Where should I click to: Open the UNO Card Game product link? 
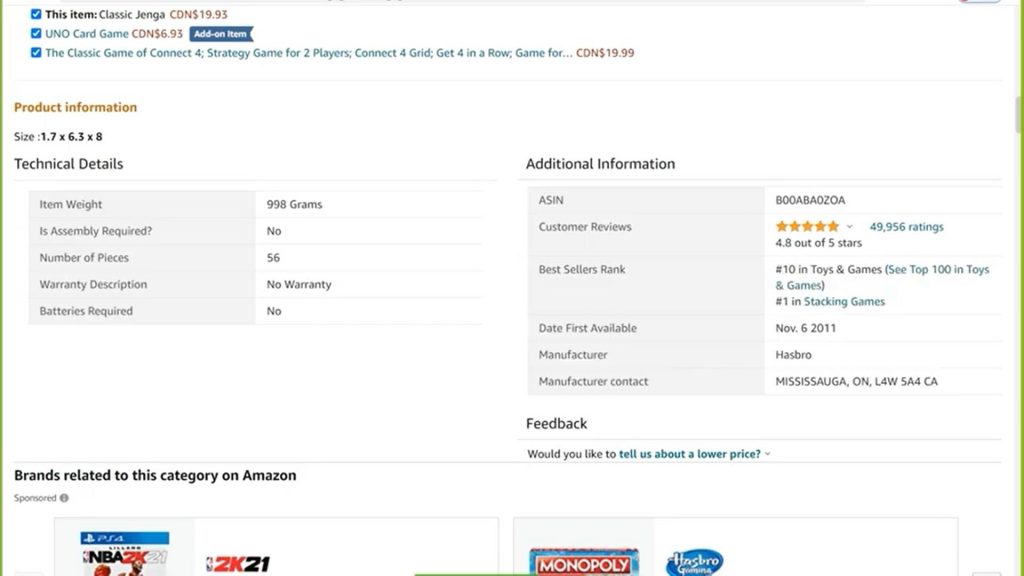point(86,33)
